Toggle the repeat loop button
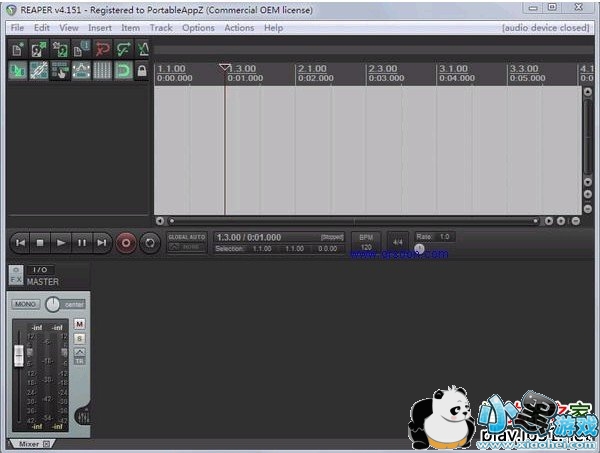Viewport: 600px width, 453px height. point(150,243)
